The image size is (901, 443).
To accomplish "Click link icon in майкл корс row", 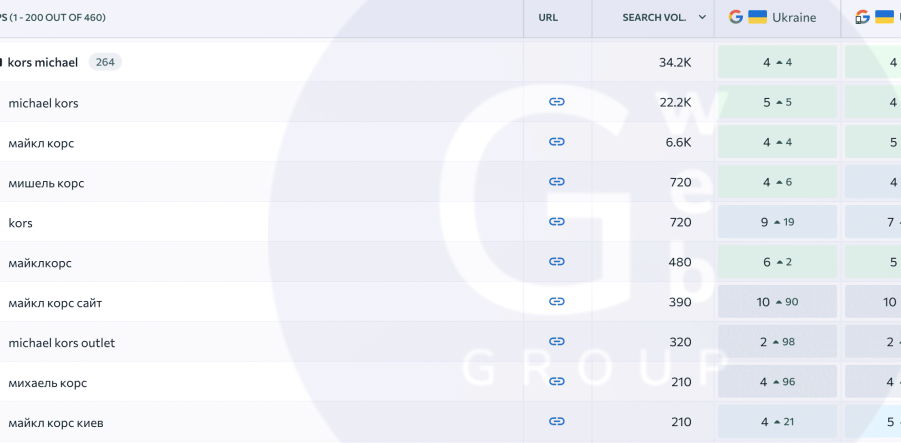I will (557, 142).
